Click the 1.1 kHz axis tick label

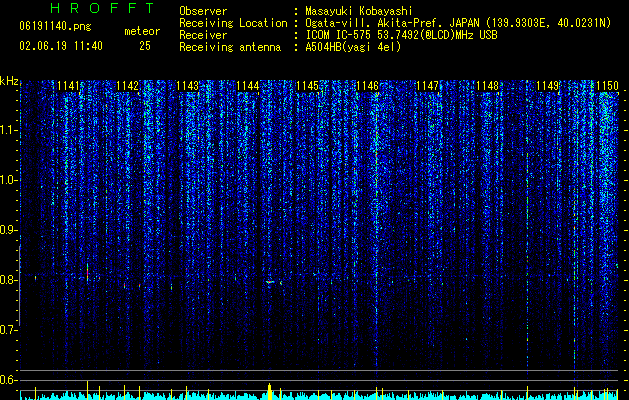(8, 130)
